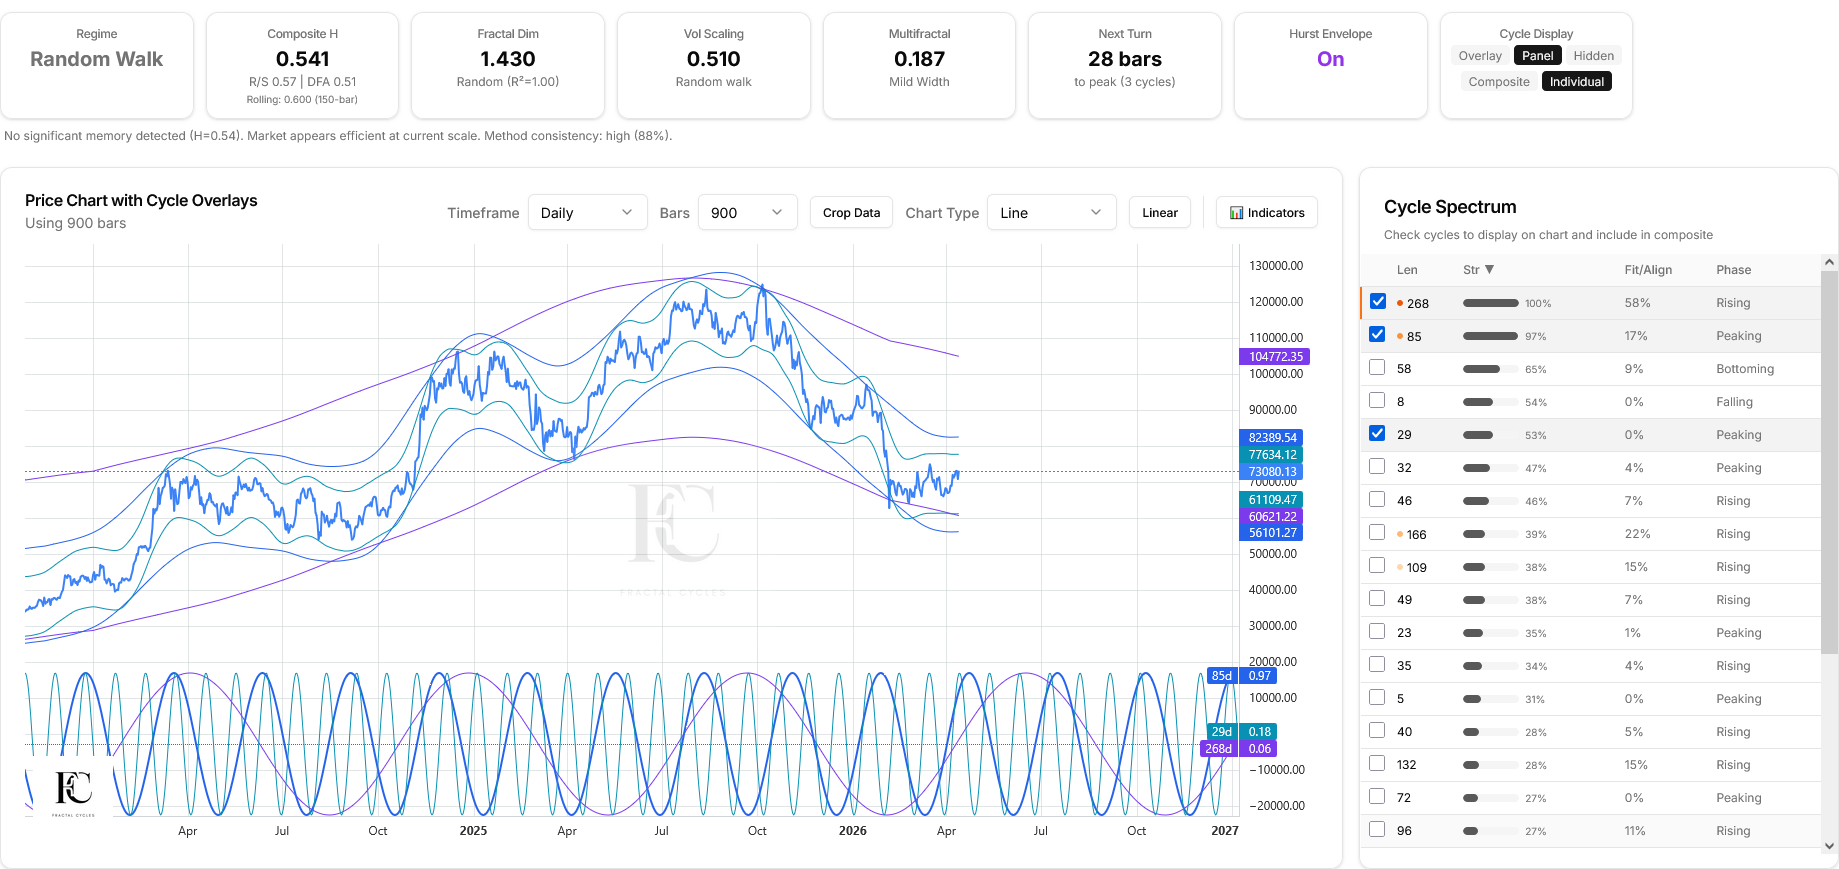
Task: Sort by the Fit/Align column header
Action: pyautogui.click(x=1648, y=270)
